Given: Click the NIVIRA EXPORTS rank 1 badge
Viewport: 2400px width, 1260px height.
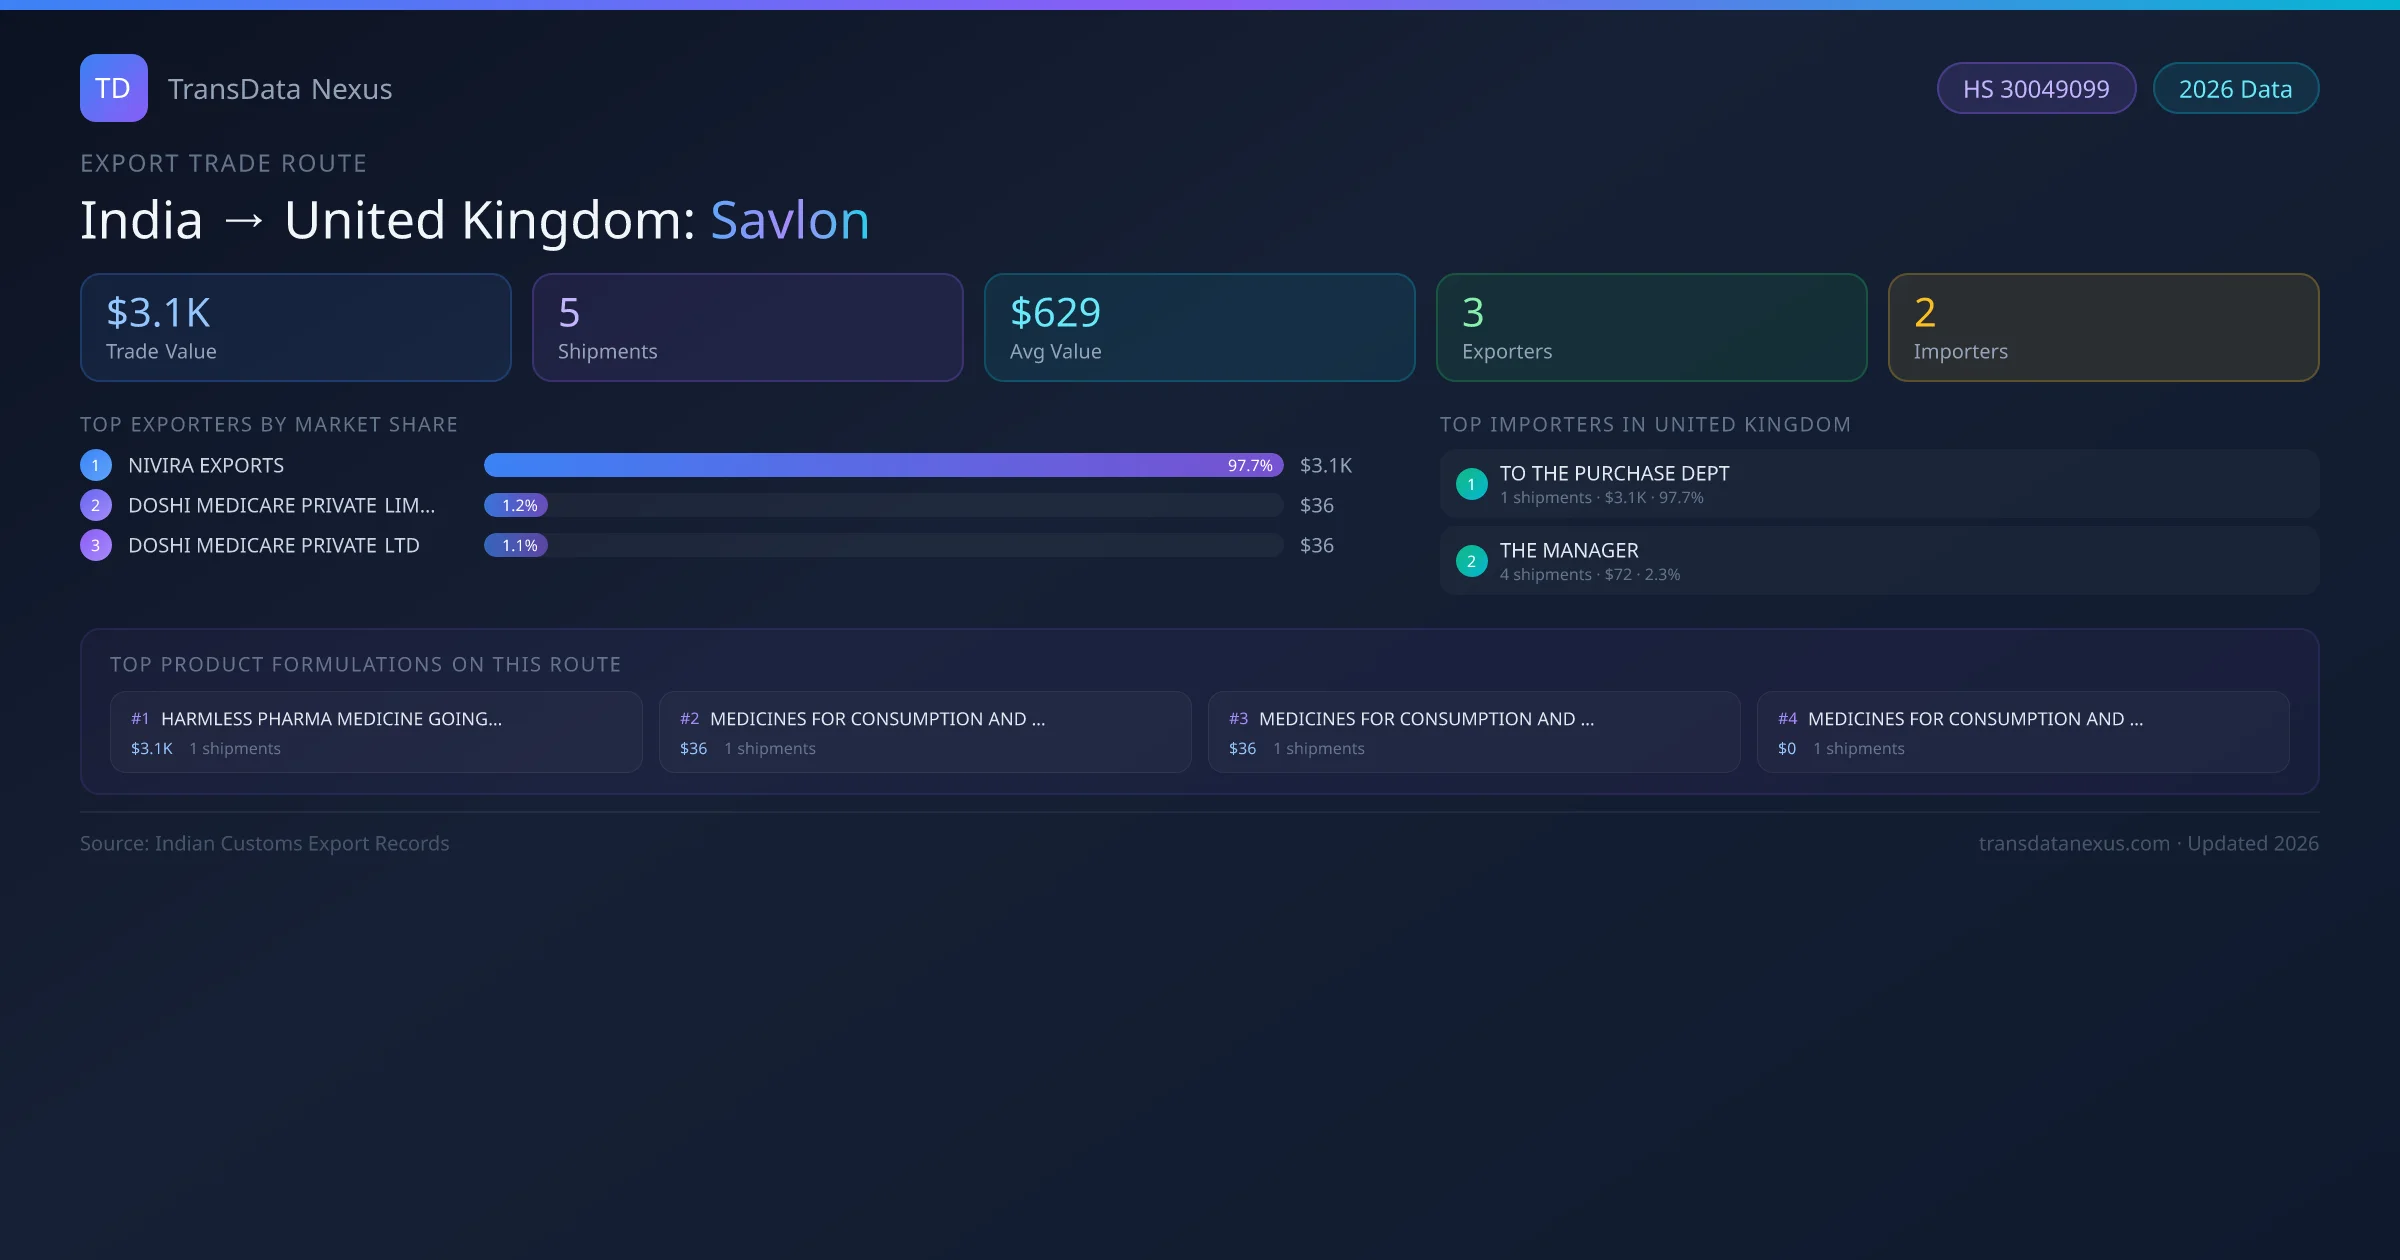Looking at the screenshot, I should (x=95, y=465).
